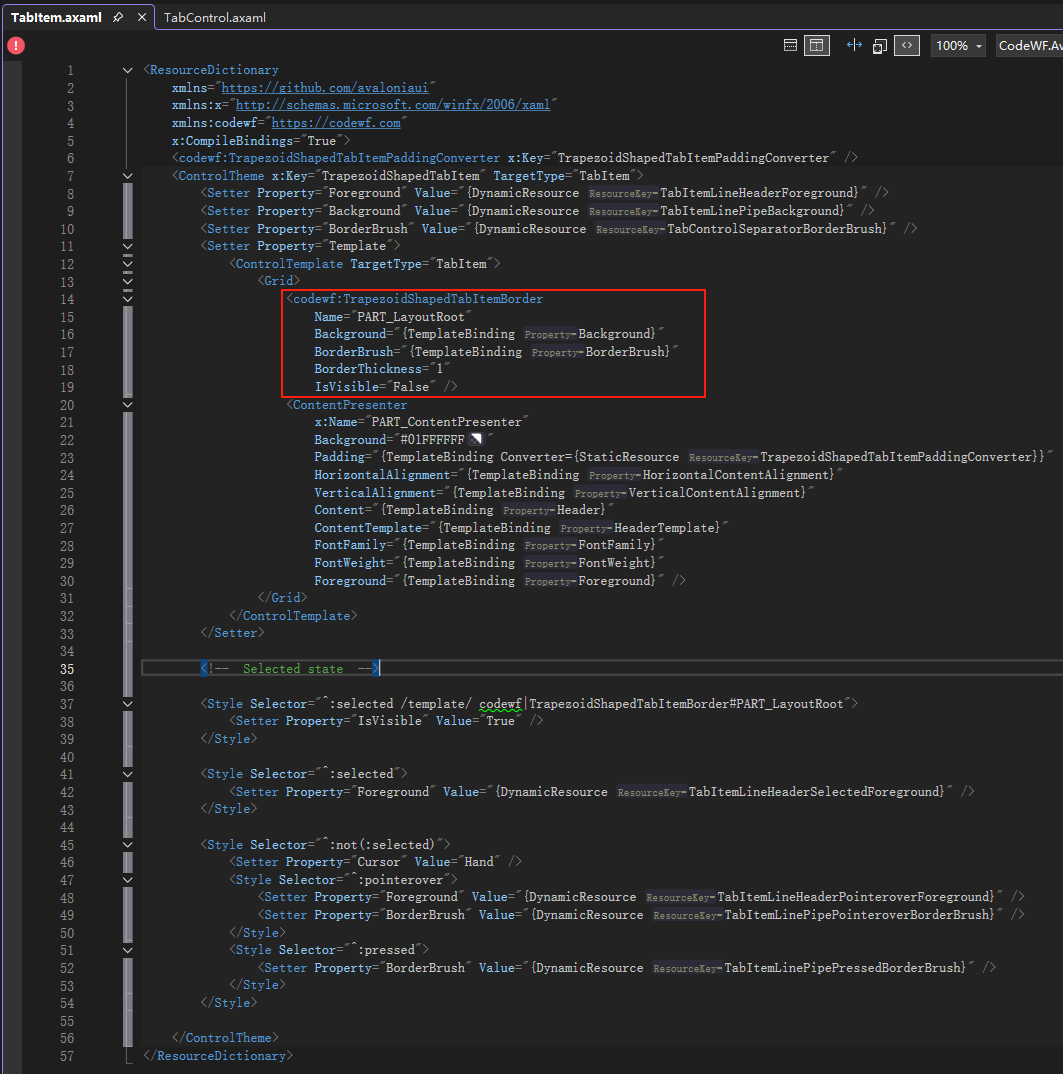Collapse the ResourceDictionary block on line 1
1063x1074 pixels.
point(127,70)
